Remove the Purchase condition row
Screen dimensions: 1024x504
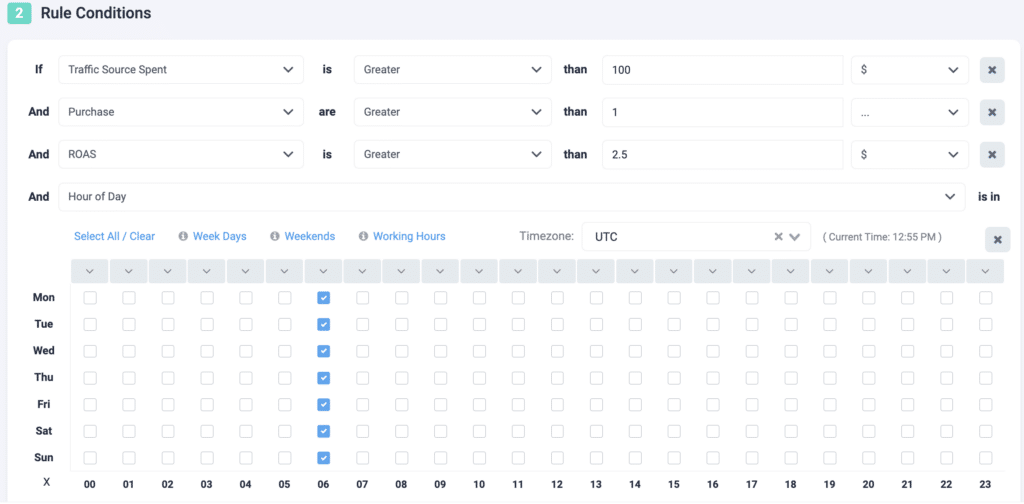[992, 112]
